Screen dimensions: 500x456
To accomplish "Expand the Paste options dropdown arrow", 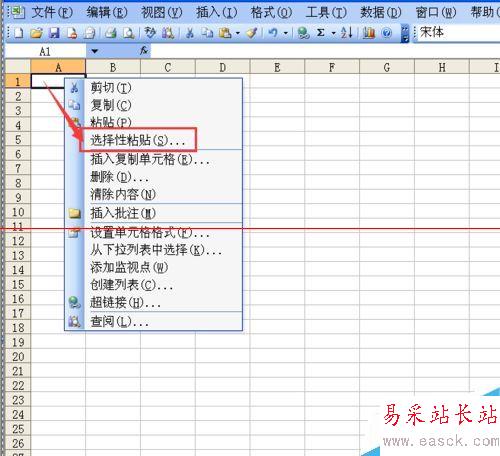I will [x=238, y=33].
